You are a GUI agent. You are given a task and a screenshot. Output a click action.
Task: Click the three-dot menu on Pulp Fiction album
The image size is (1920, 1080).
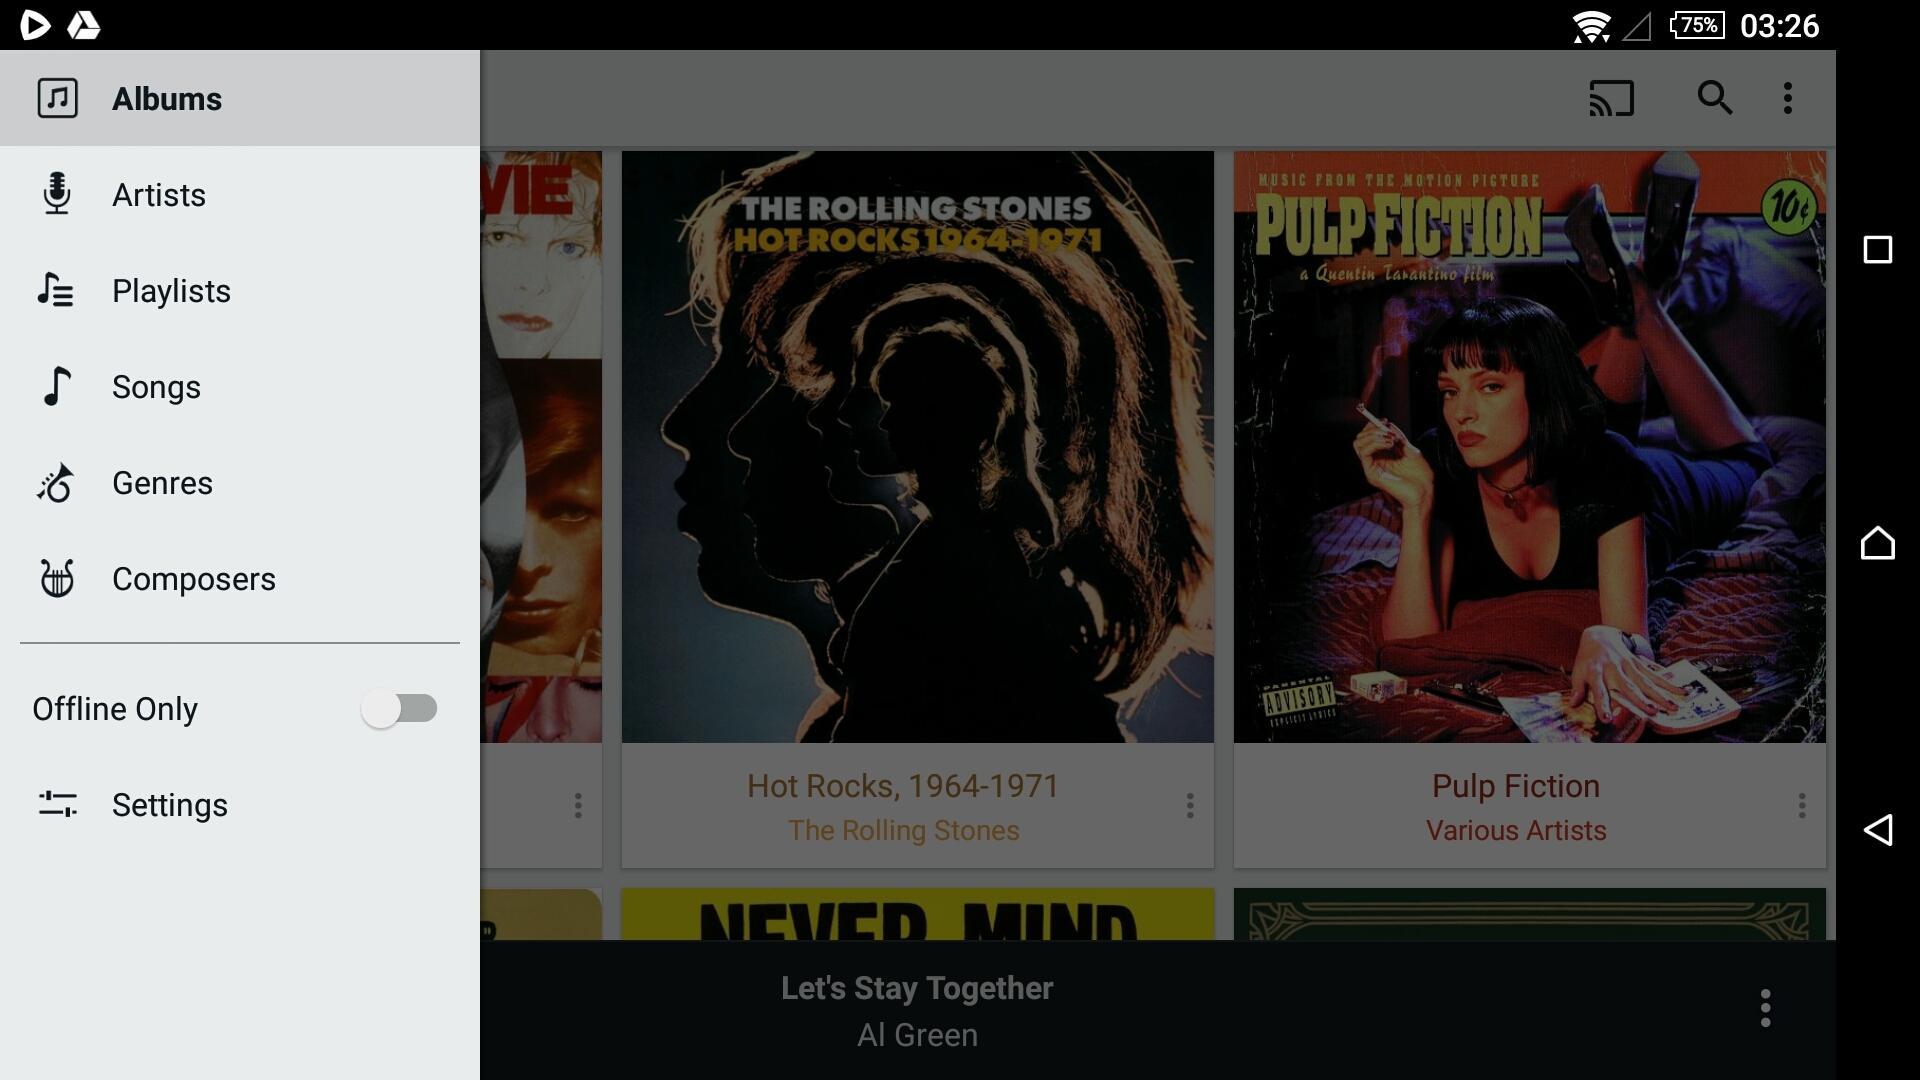point(1803,806)
